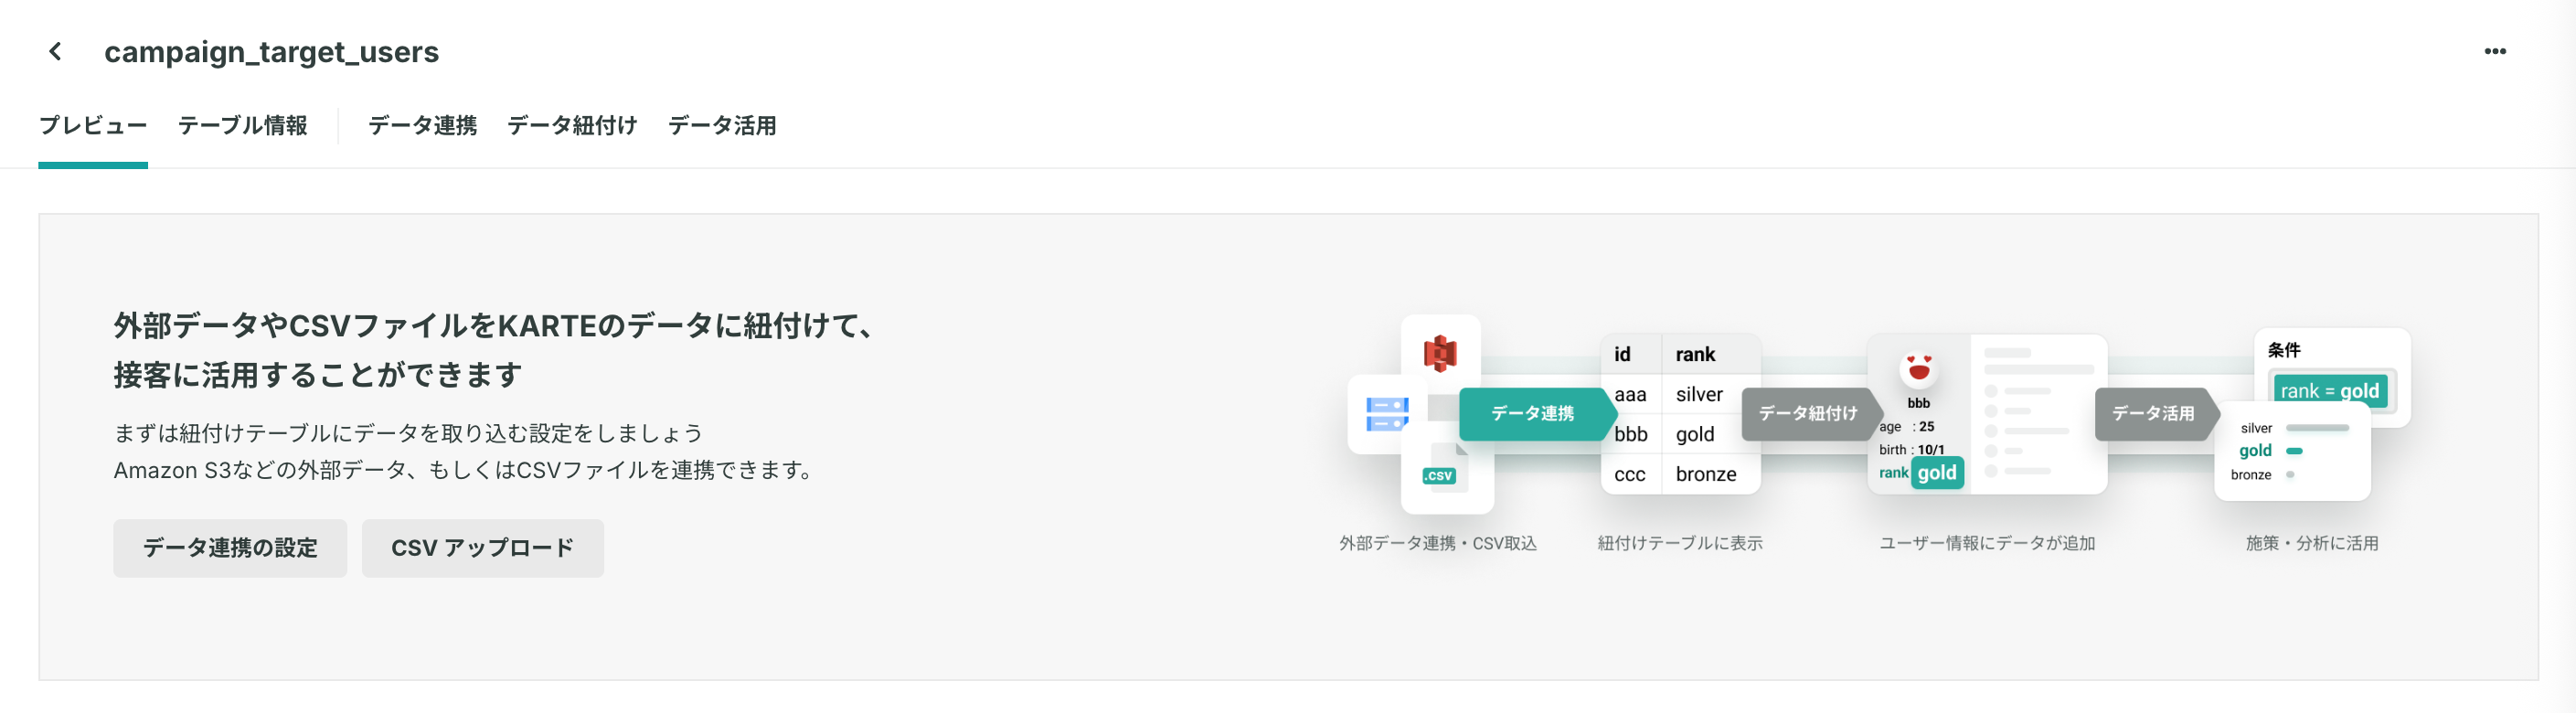Click the 'bronze' cell in the diagram table

pos(1706,474)
